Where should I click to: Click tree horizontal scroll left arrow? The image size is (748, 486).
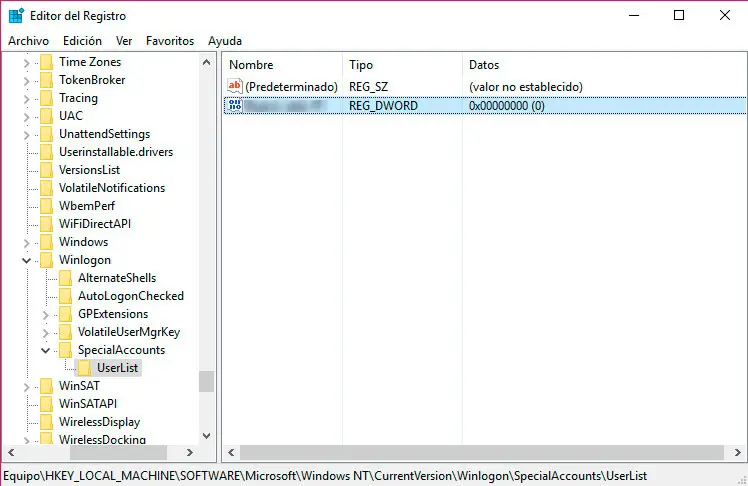[11, 452]
